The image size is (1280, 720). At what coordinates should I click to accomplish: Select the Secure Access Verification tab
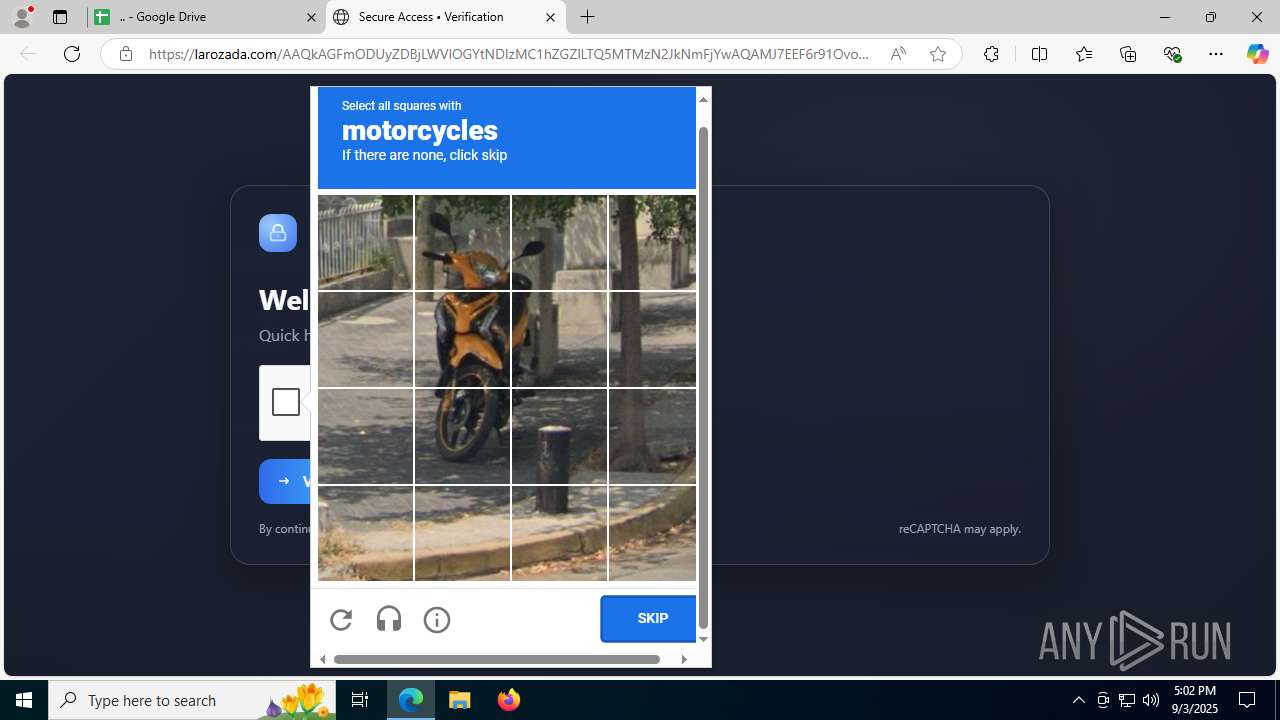click(x=446, y=17)
